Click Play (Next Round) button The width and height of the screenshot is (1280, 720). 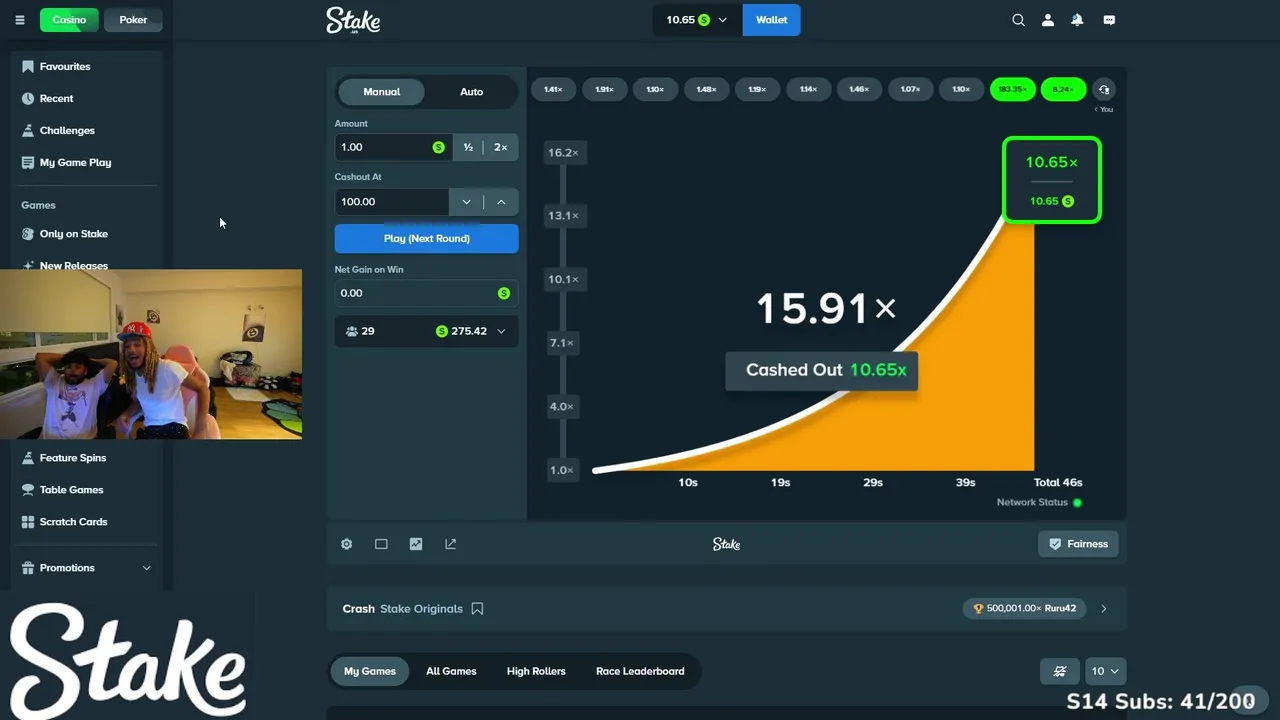[427, 239]
